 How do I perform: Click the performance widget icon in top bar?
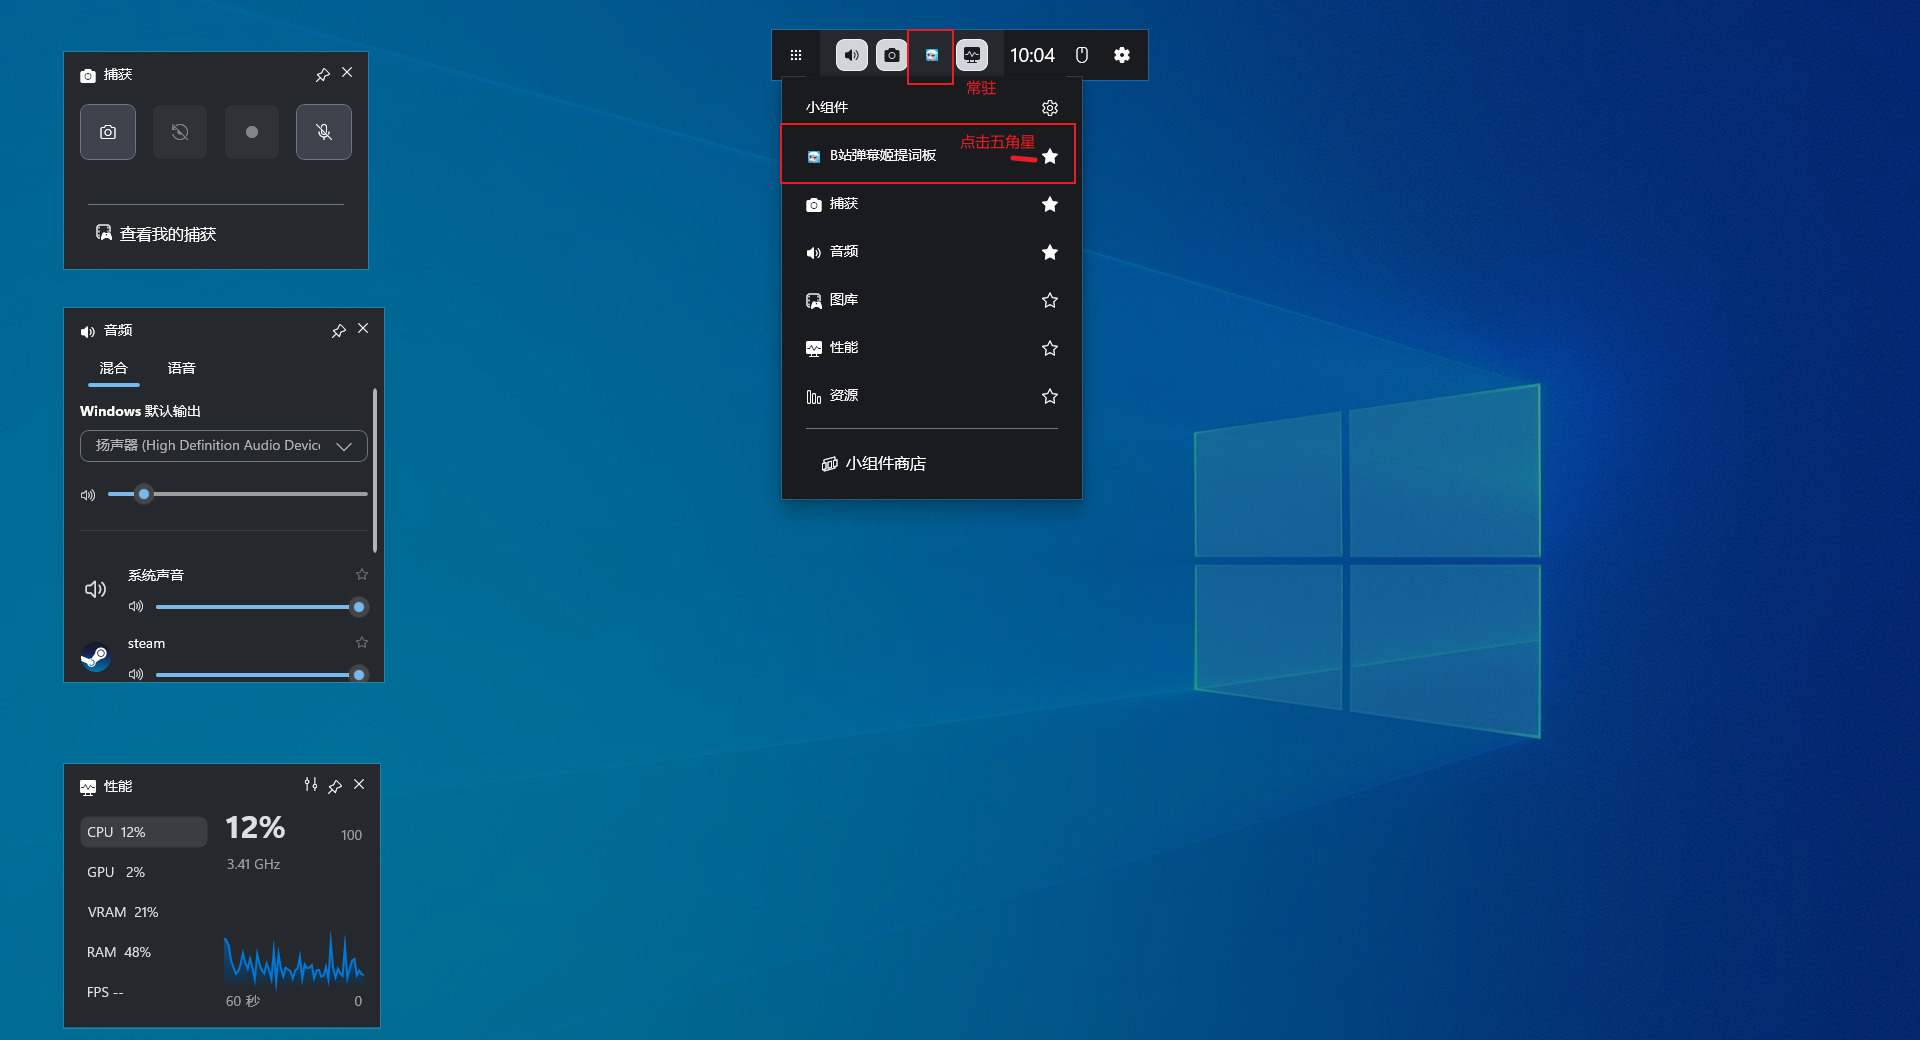[971, 55]
